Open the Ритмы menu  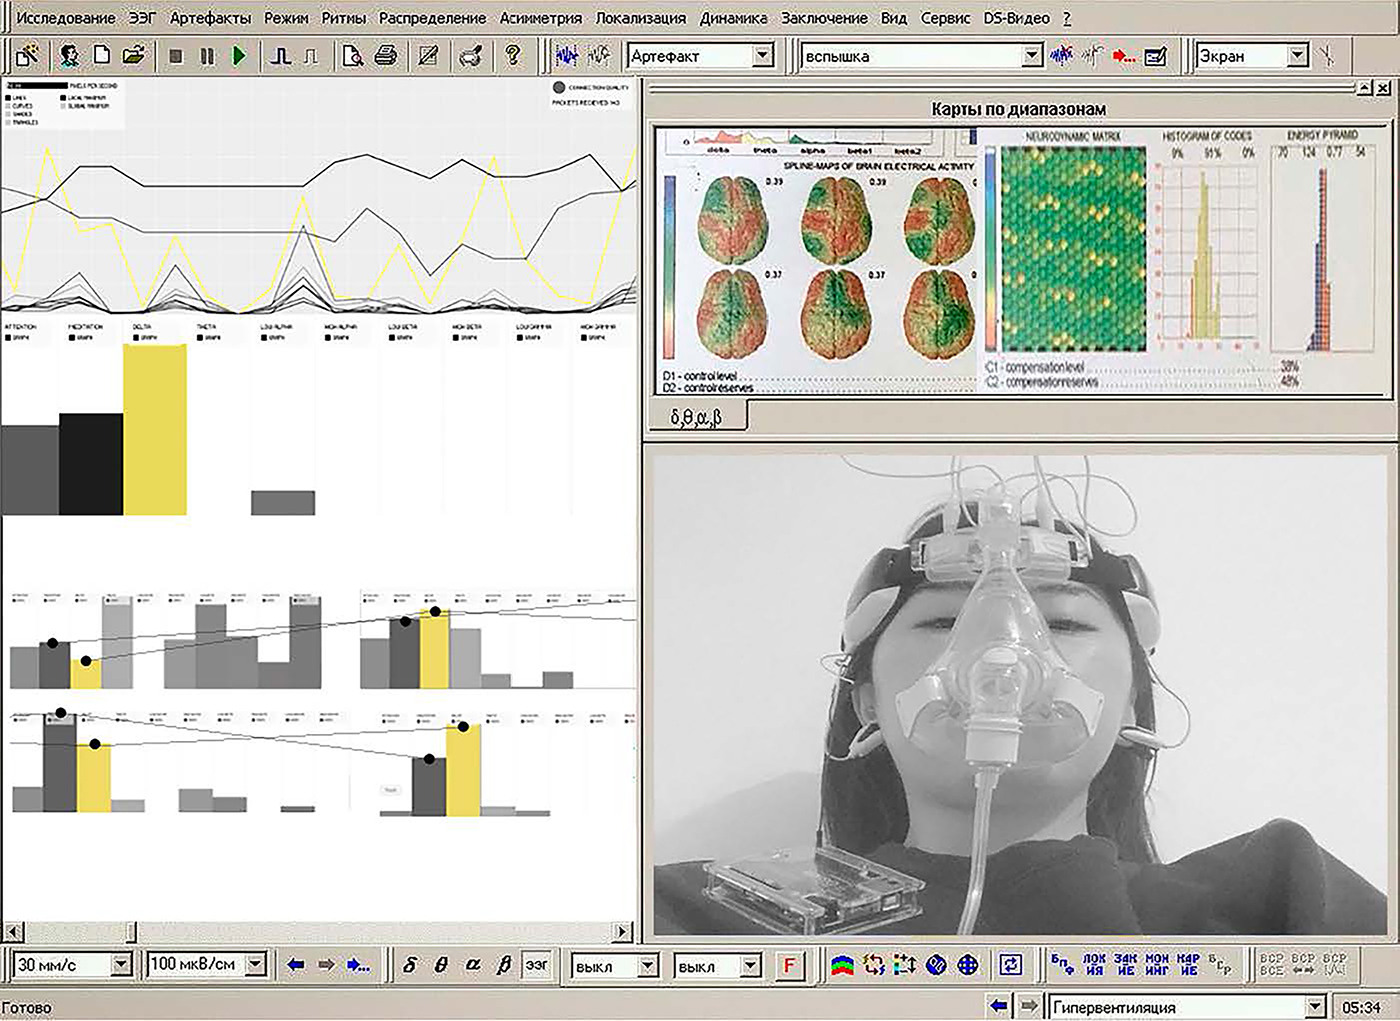click(343, 18)
